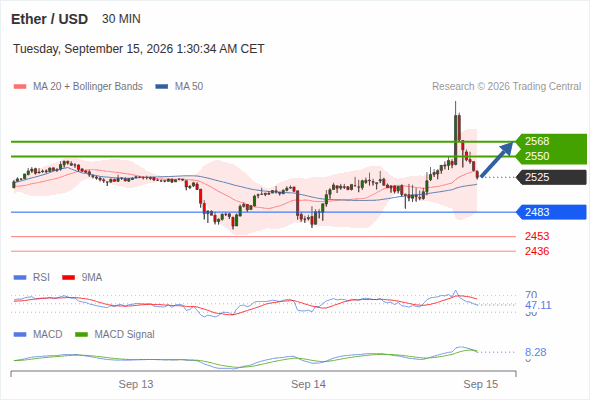590x400 pixels.
Task: Click the 30 MIN timeframe label
Action: click(x=121, y=19)
